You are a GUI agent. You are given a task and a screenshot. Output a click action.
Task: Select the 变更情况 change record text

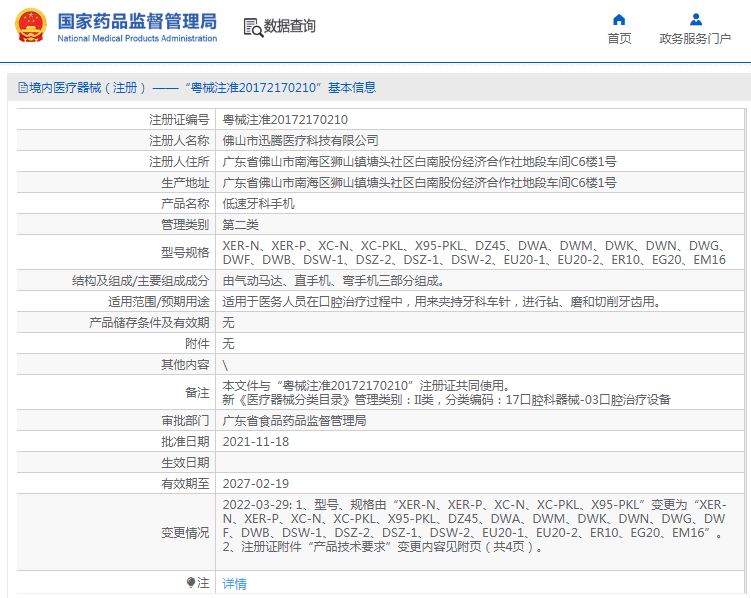click(474, 526)
